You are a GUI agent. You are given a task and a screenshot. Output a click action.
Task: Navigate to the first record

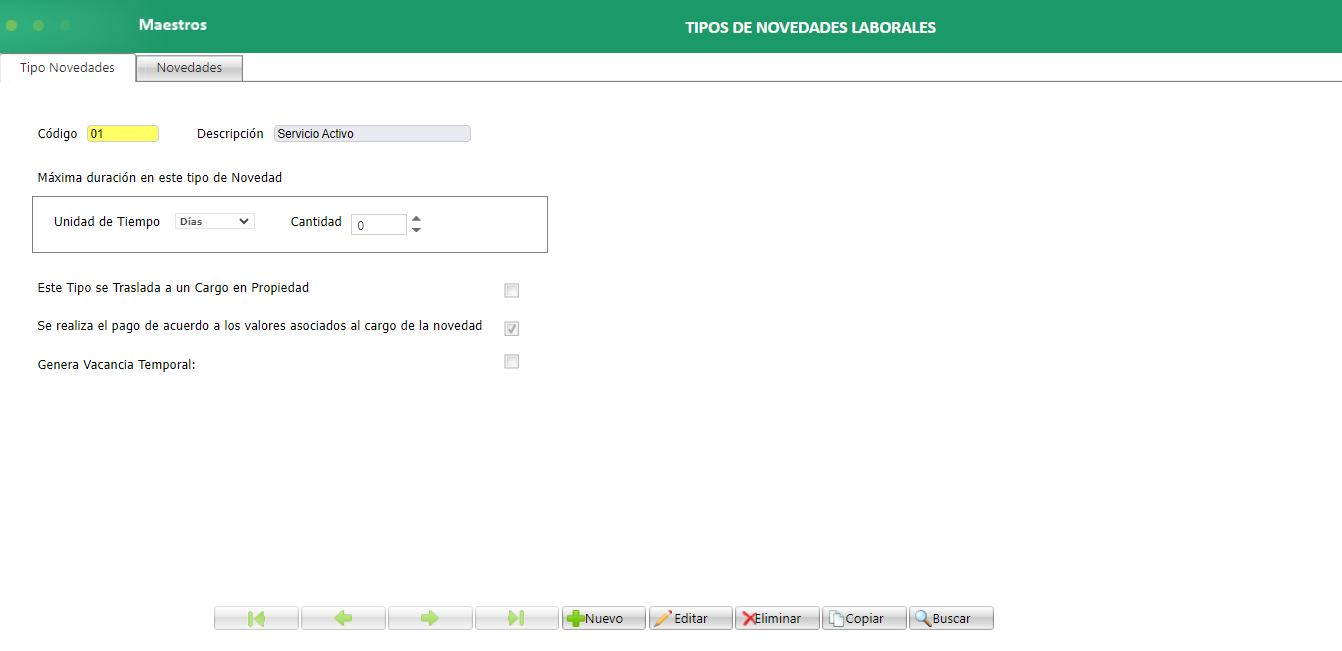pyautogui.click(x=256, y=618)
